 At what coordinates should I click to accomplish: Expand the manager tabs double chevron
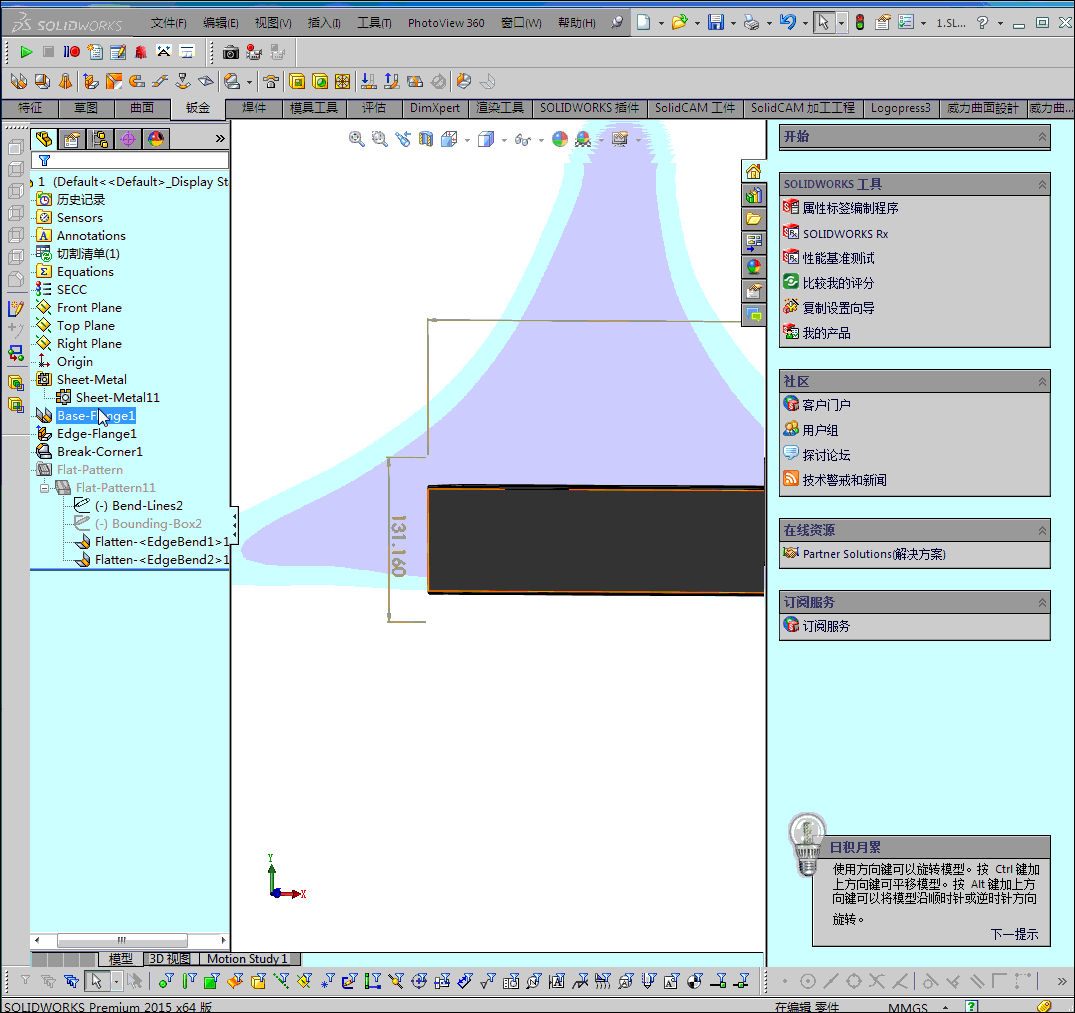point(220,138)
